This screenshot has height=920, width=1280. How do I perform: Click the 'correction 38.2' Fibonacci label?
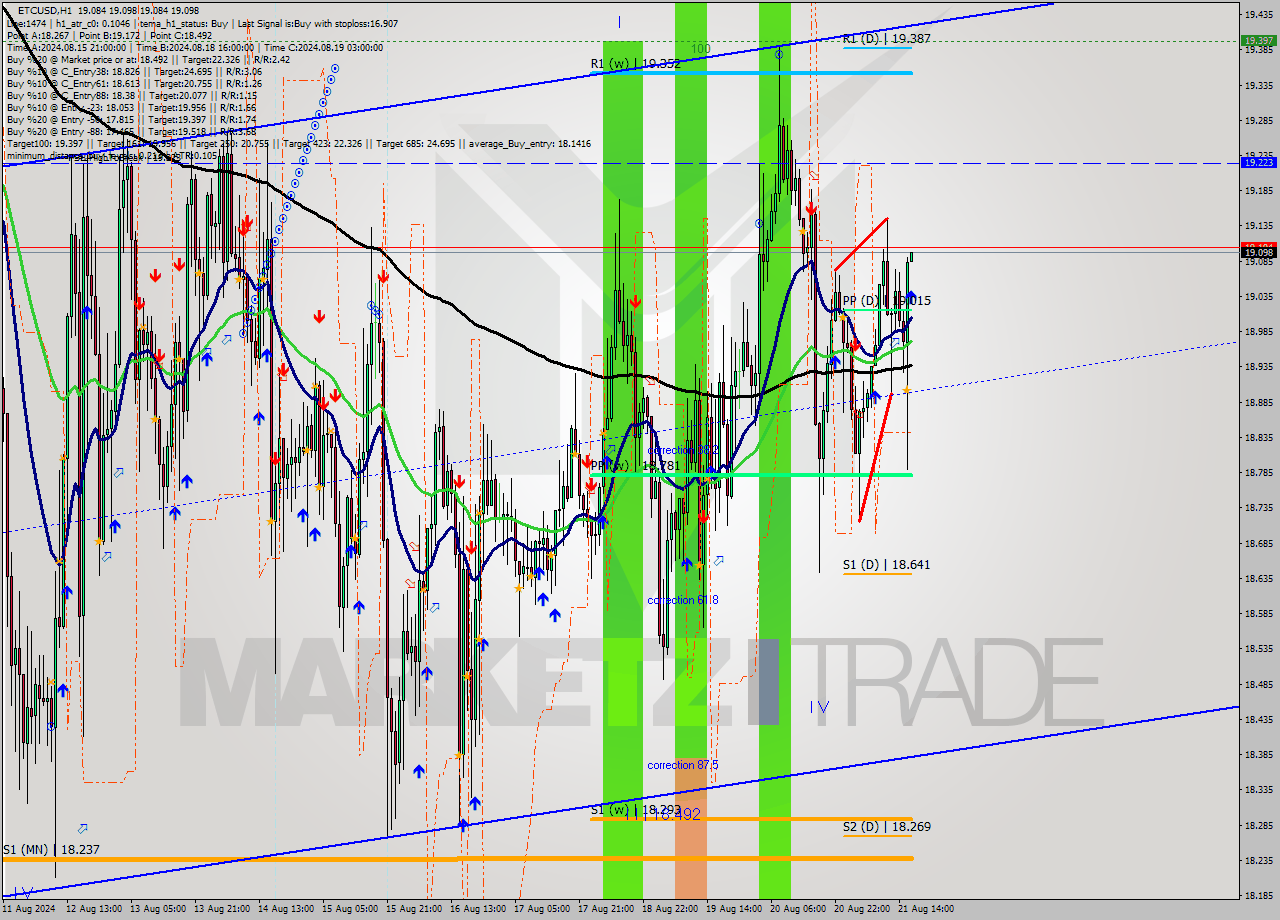[x=683, y=451]
